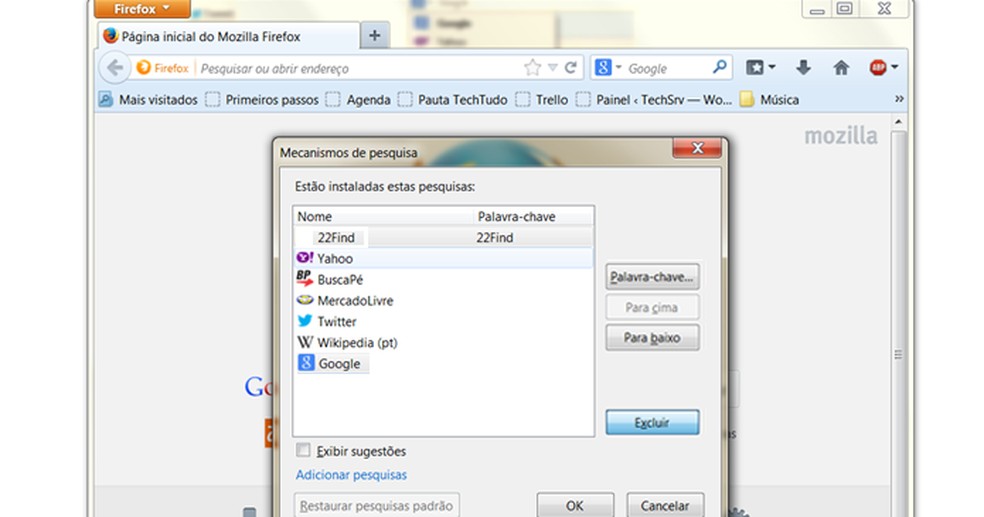Sort by the Palavra-chave column header
984x517 pixels.
pyautogui.click(x=533, y=216)
